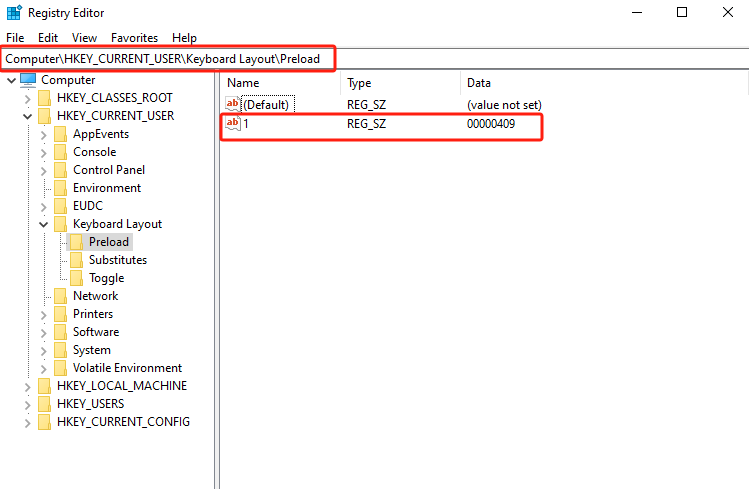Click the HKEY_USERS folder icon
The width and height of the screenshot is (749, 489).
click(44, 404)
